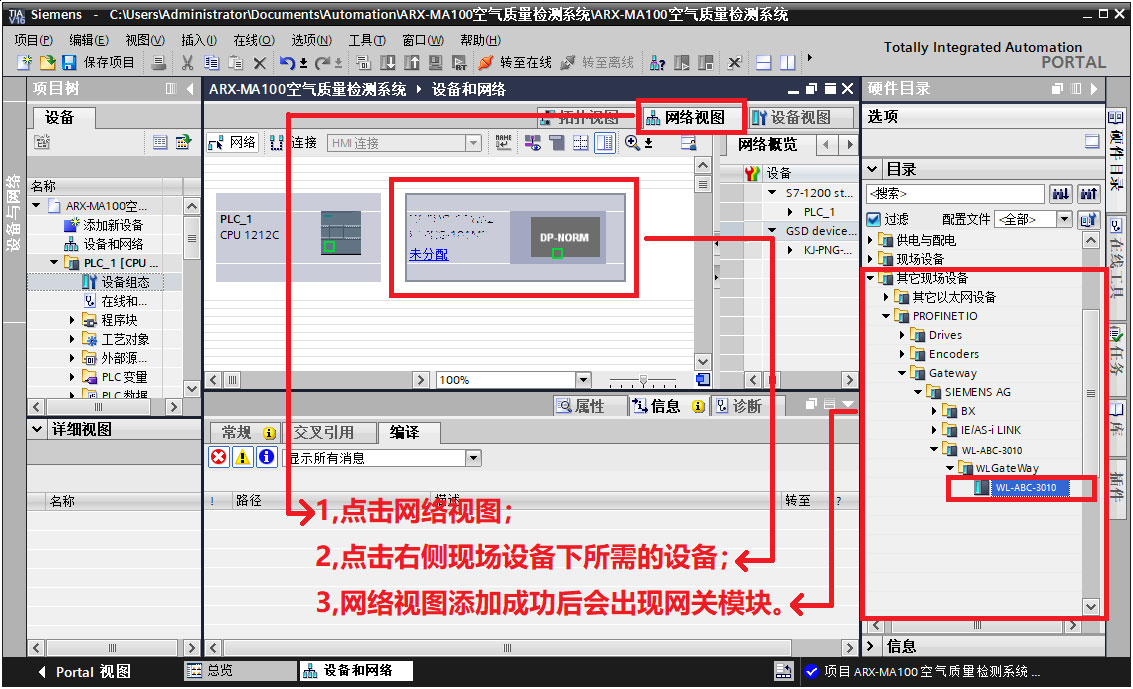Switch to 常规 general tab

[x=248, y=432]
